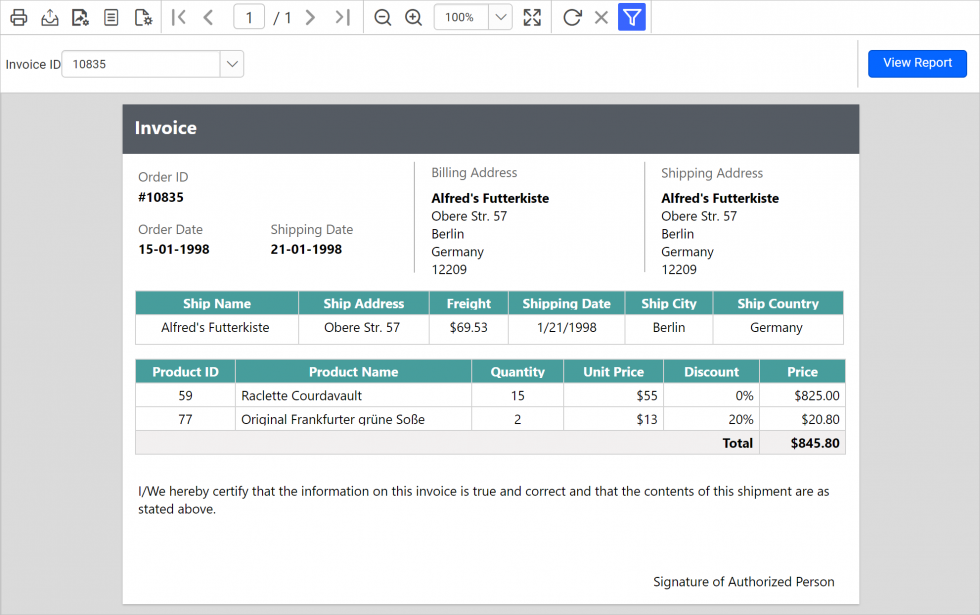Click the Original Frankfurter grüne Soße cell
980x615 pixels.
point(354,419)
